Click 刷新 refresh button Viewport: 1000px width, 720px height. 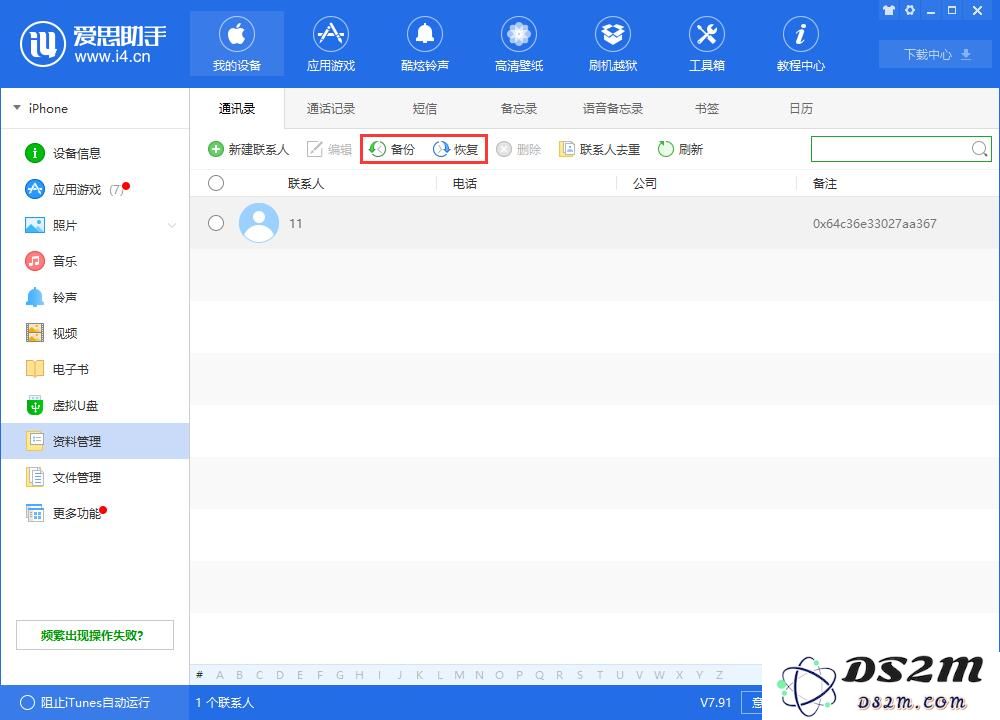(680, 149)
